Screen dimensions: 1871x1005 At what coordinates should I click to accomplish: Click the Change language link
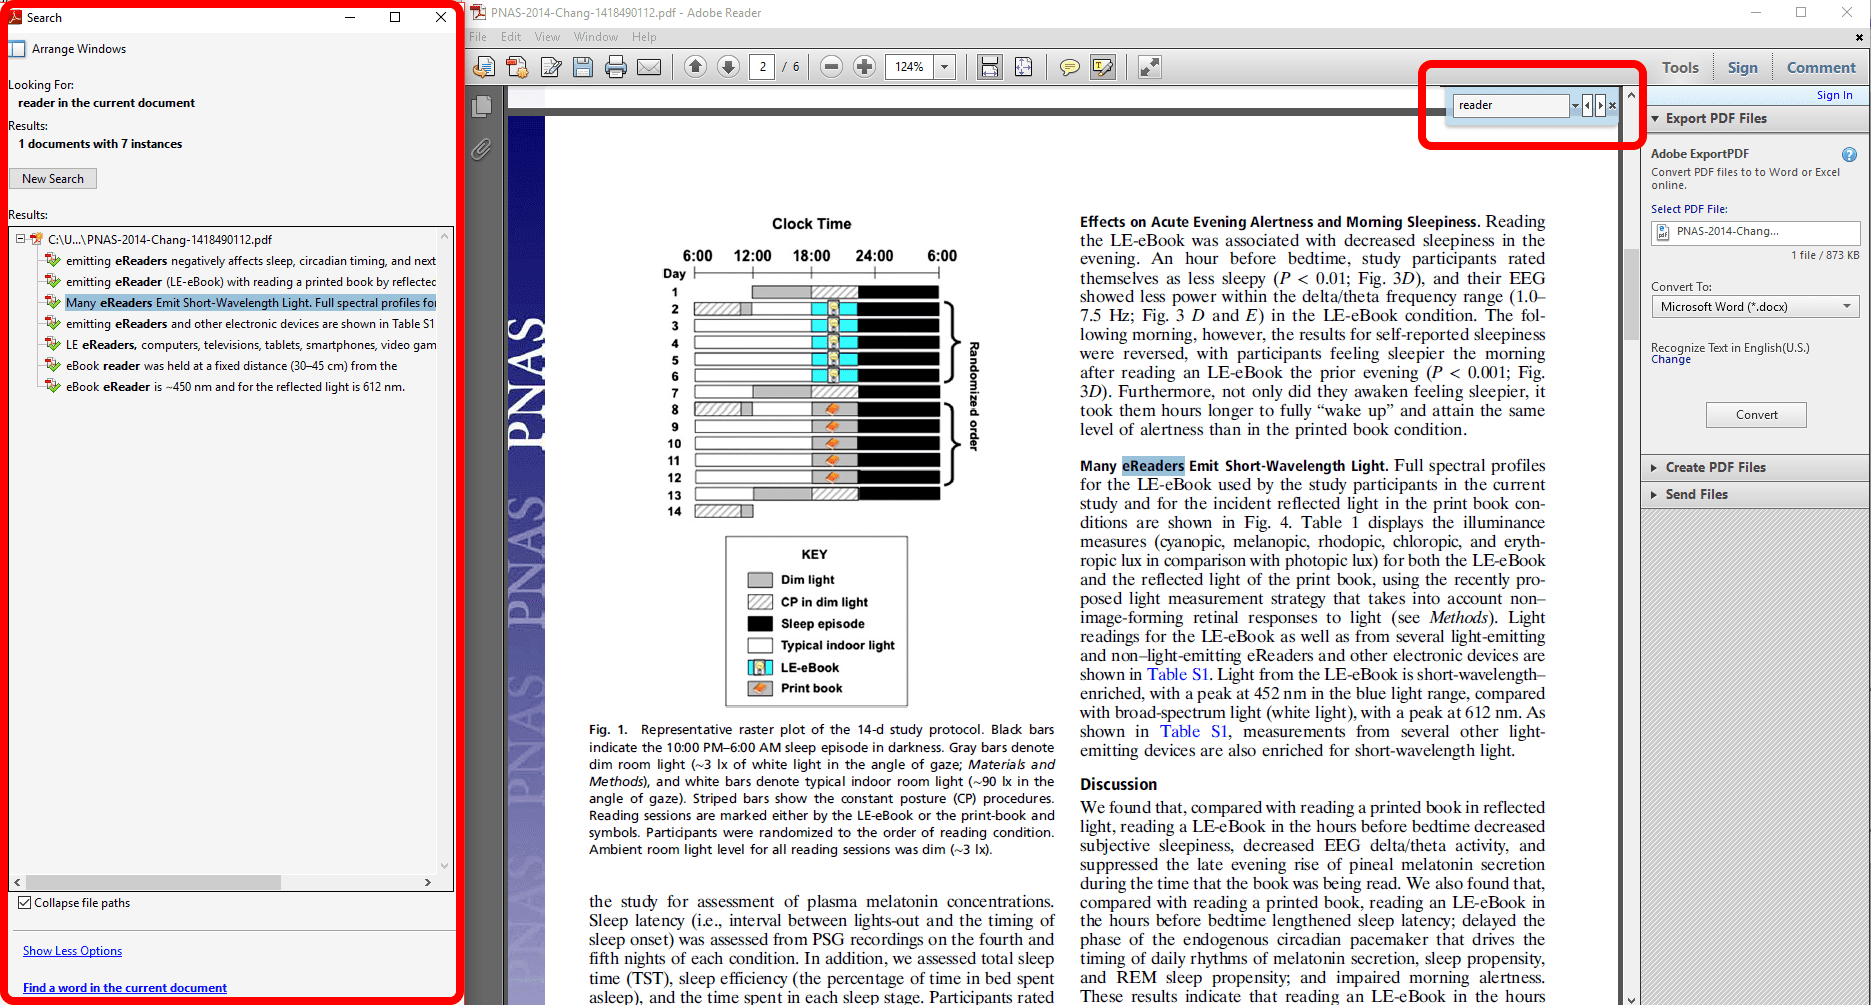coord(1670,360)
